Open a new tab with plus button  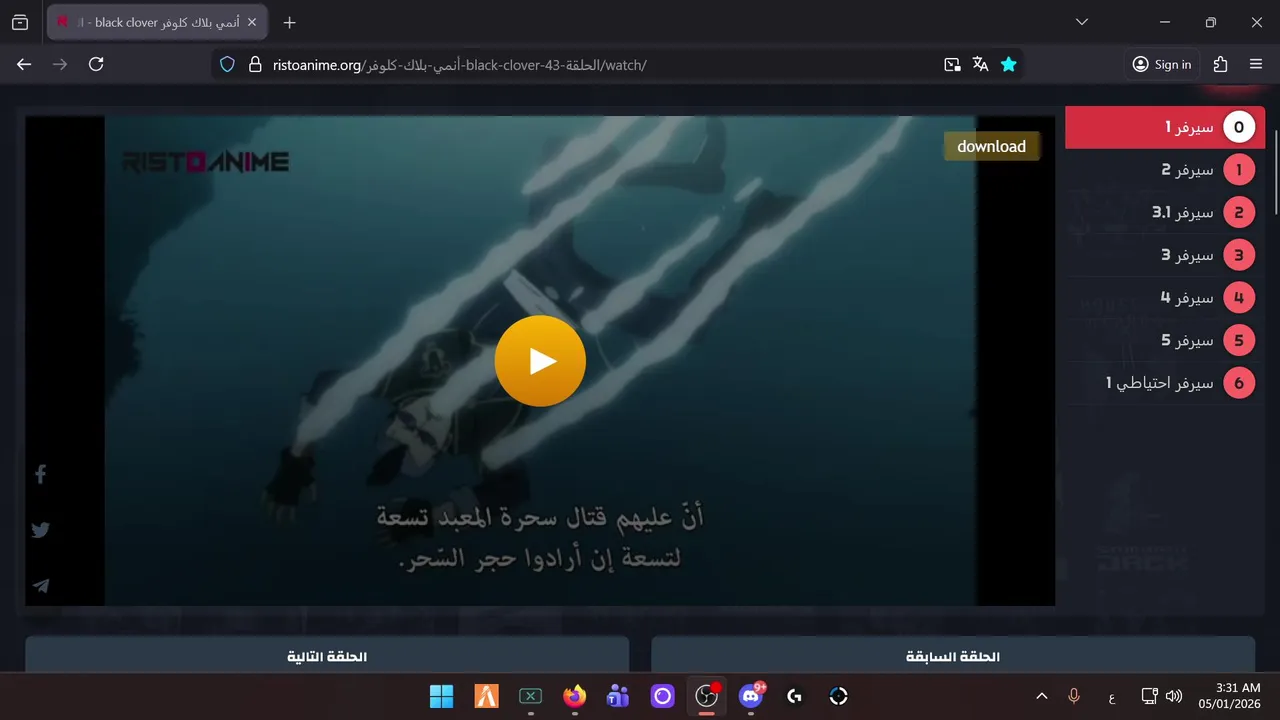(290, 22)
